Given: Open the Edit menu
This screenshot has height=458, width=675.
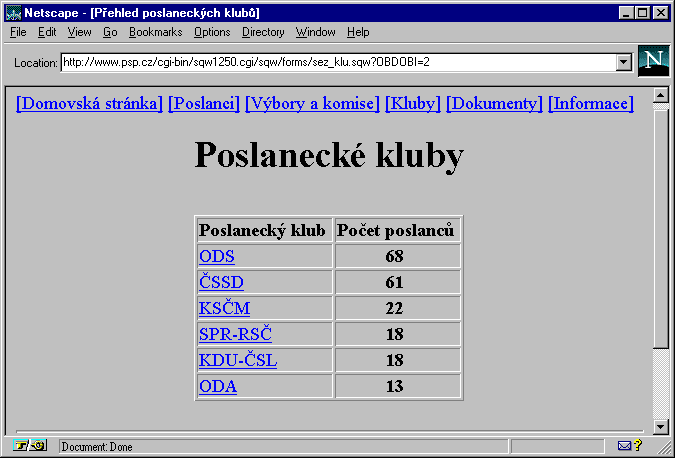Looking at the screenshot, I should point(47,32).
